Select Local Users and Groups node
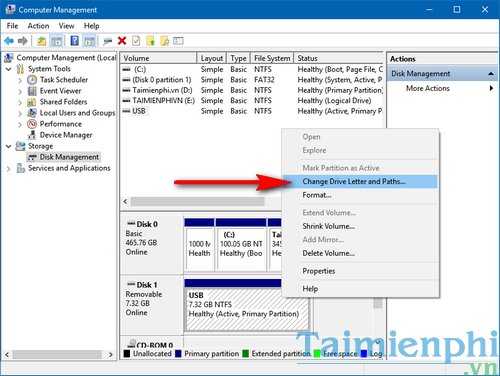This screenshot has height=376, width=500. [77, 113]
